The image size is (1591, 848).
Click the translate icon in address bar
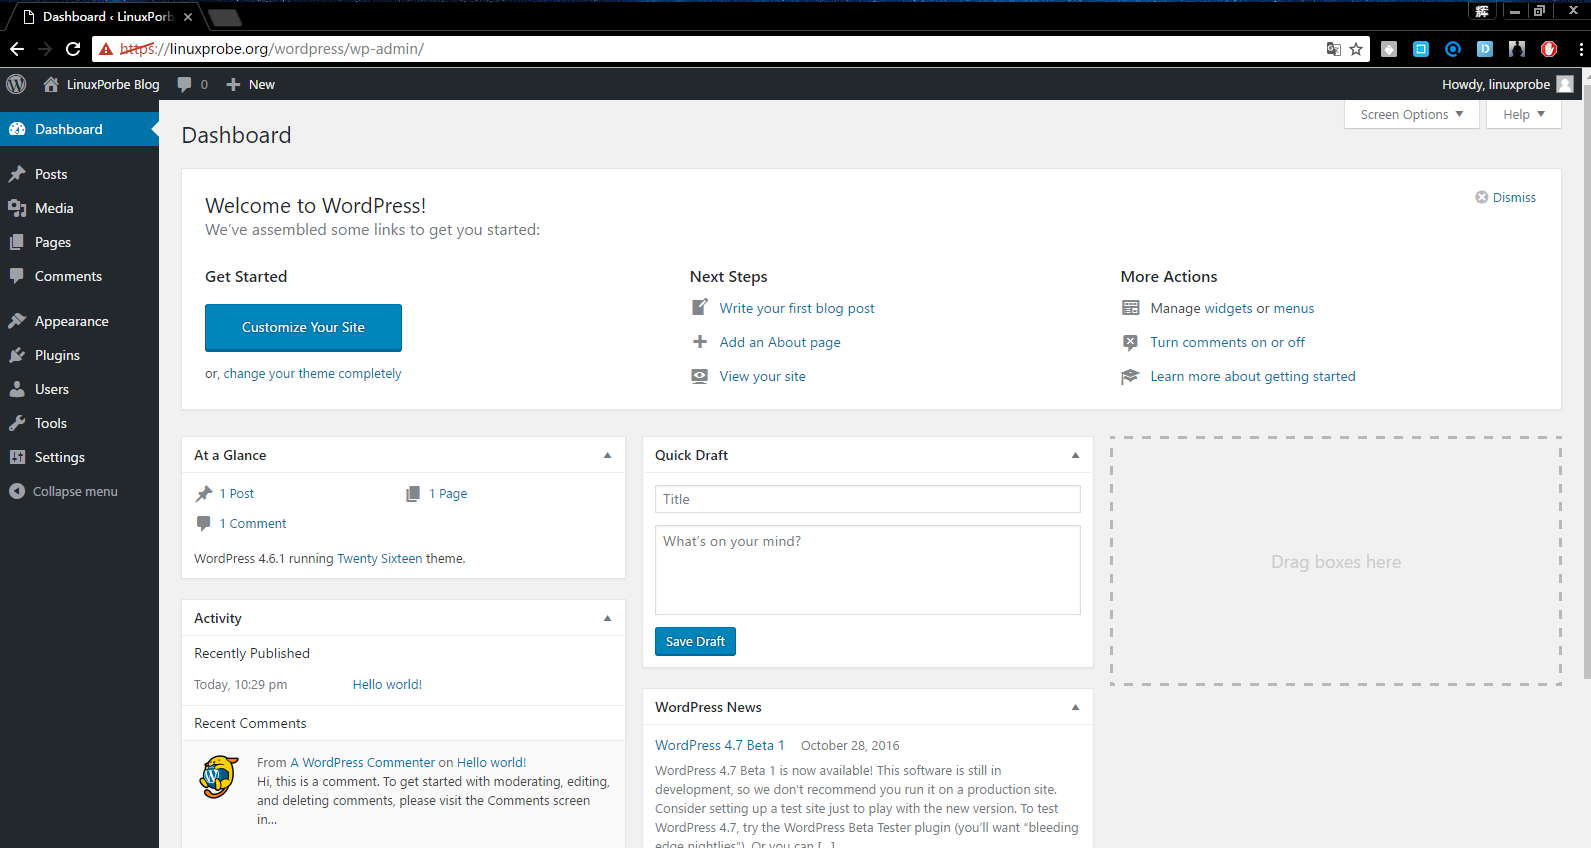pos(1333,49)
